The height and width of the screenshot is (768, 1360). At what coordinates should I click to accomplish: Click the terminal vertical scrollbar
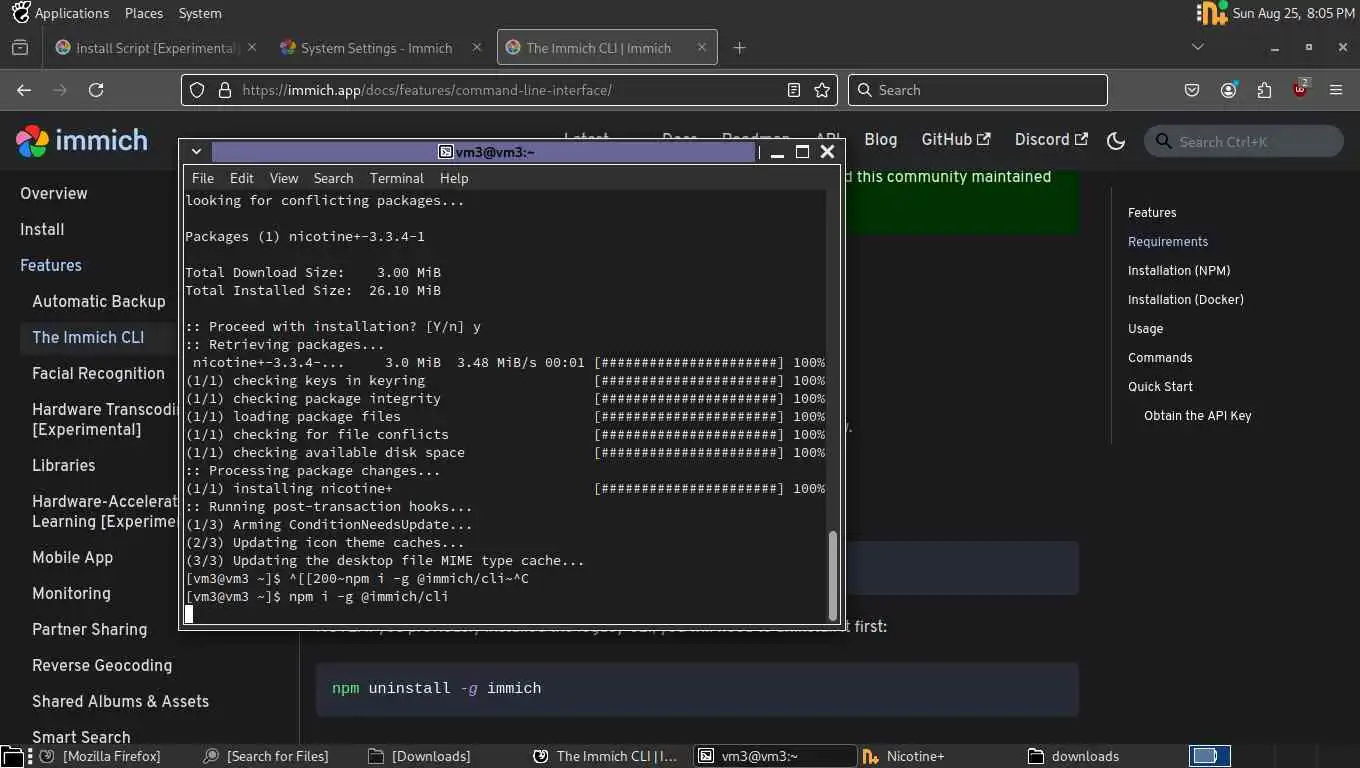pos(832,575)
